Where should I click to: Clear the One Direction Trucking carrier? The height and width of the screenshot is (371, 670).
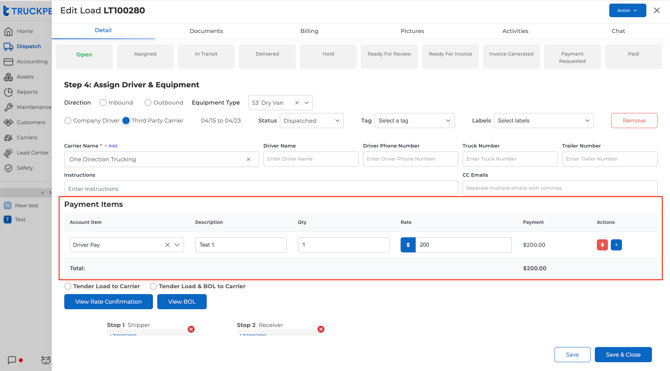(248, 159)
